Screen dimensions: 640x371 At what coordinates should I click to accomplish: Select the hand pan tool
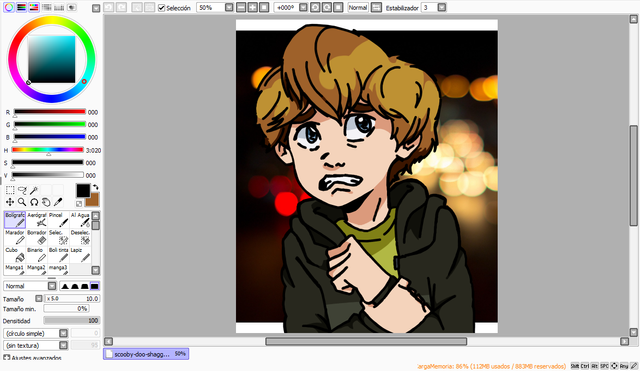(x=46, y=202)
